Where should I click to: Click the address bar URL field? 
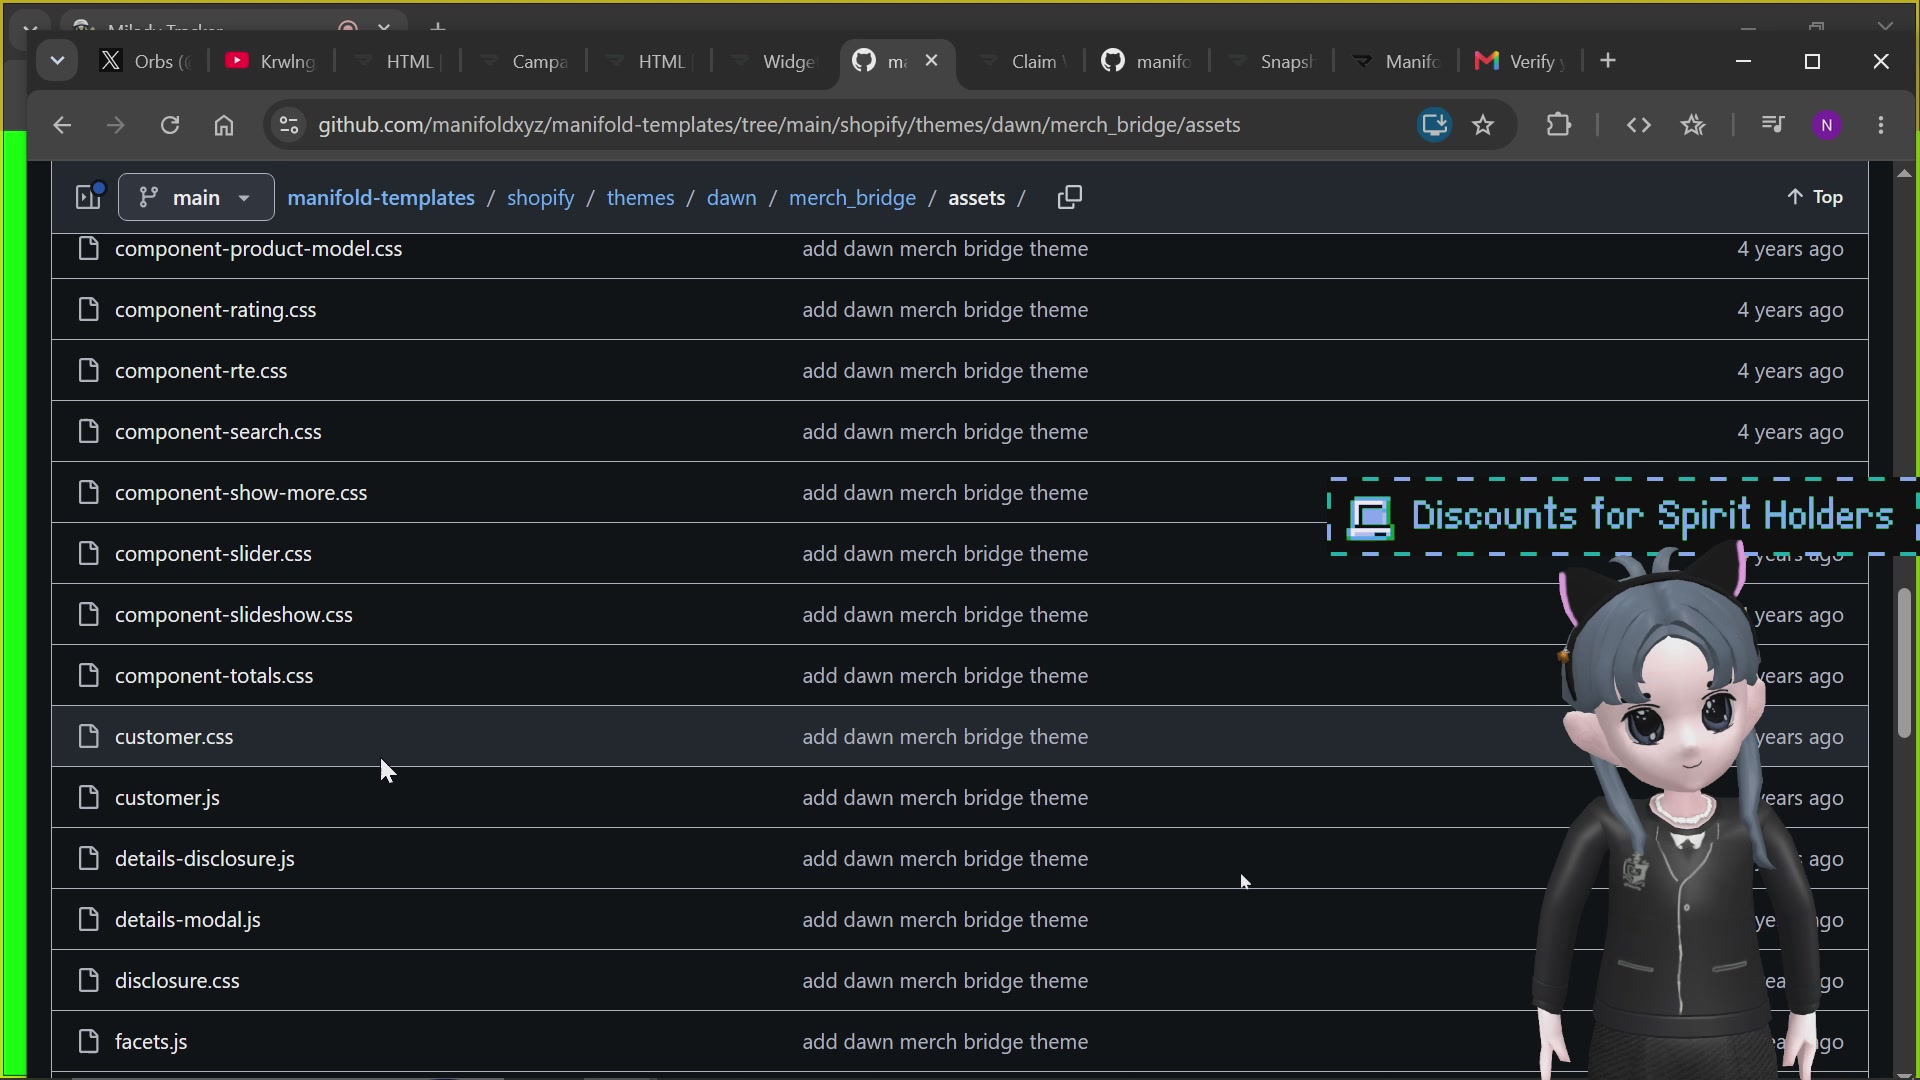779,125
